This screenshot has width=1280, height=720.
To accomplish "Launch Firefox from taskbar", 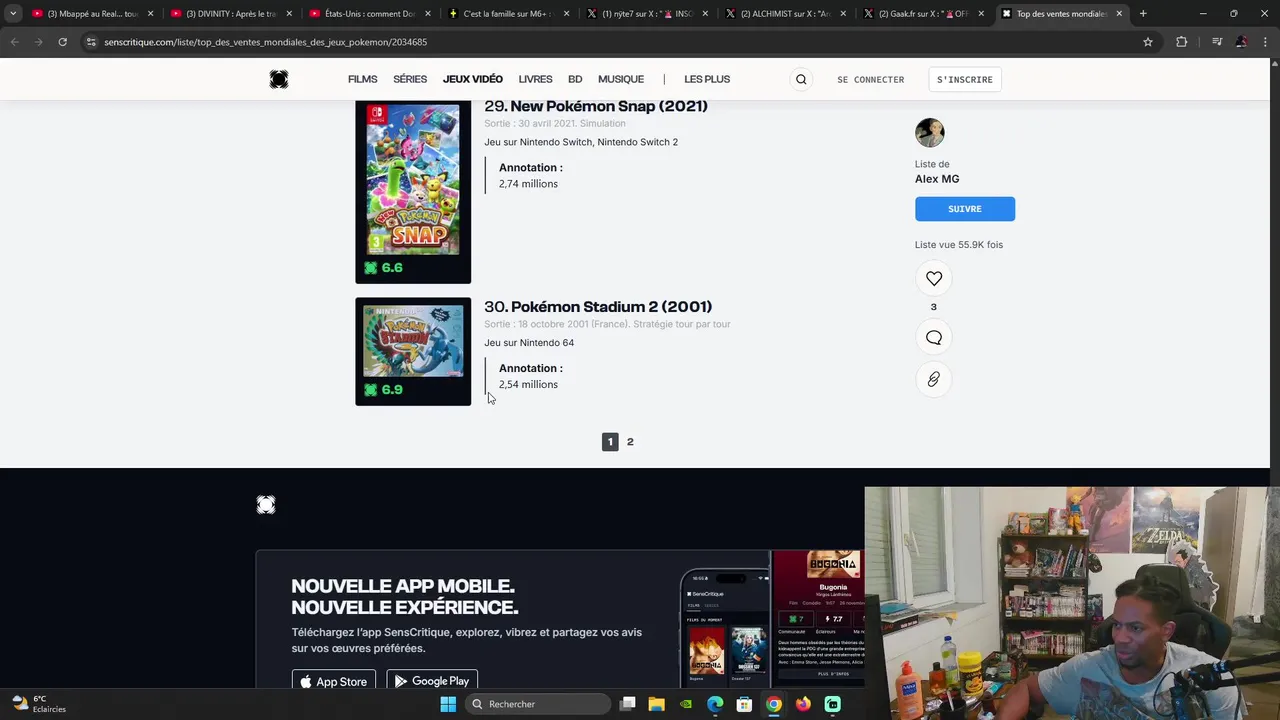I will click(x=803, y=704).
